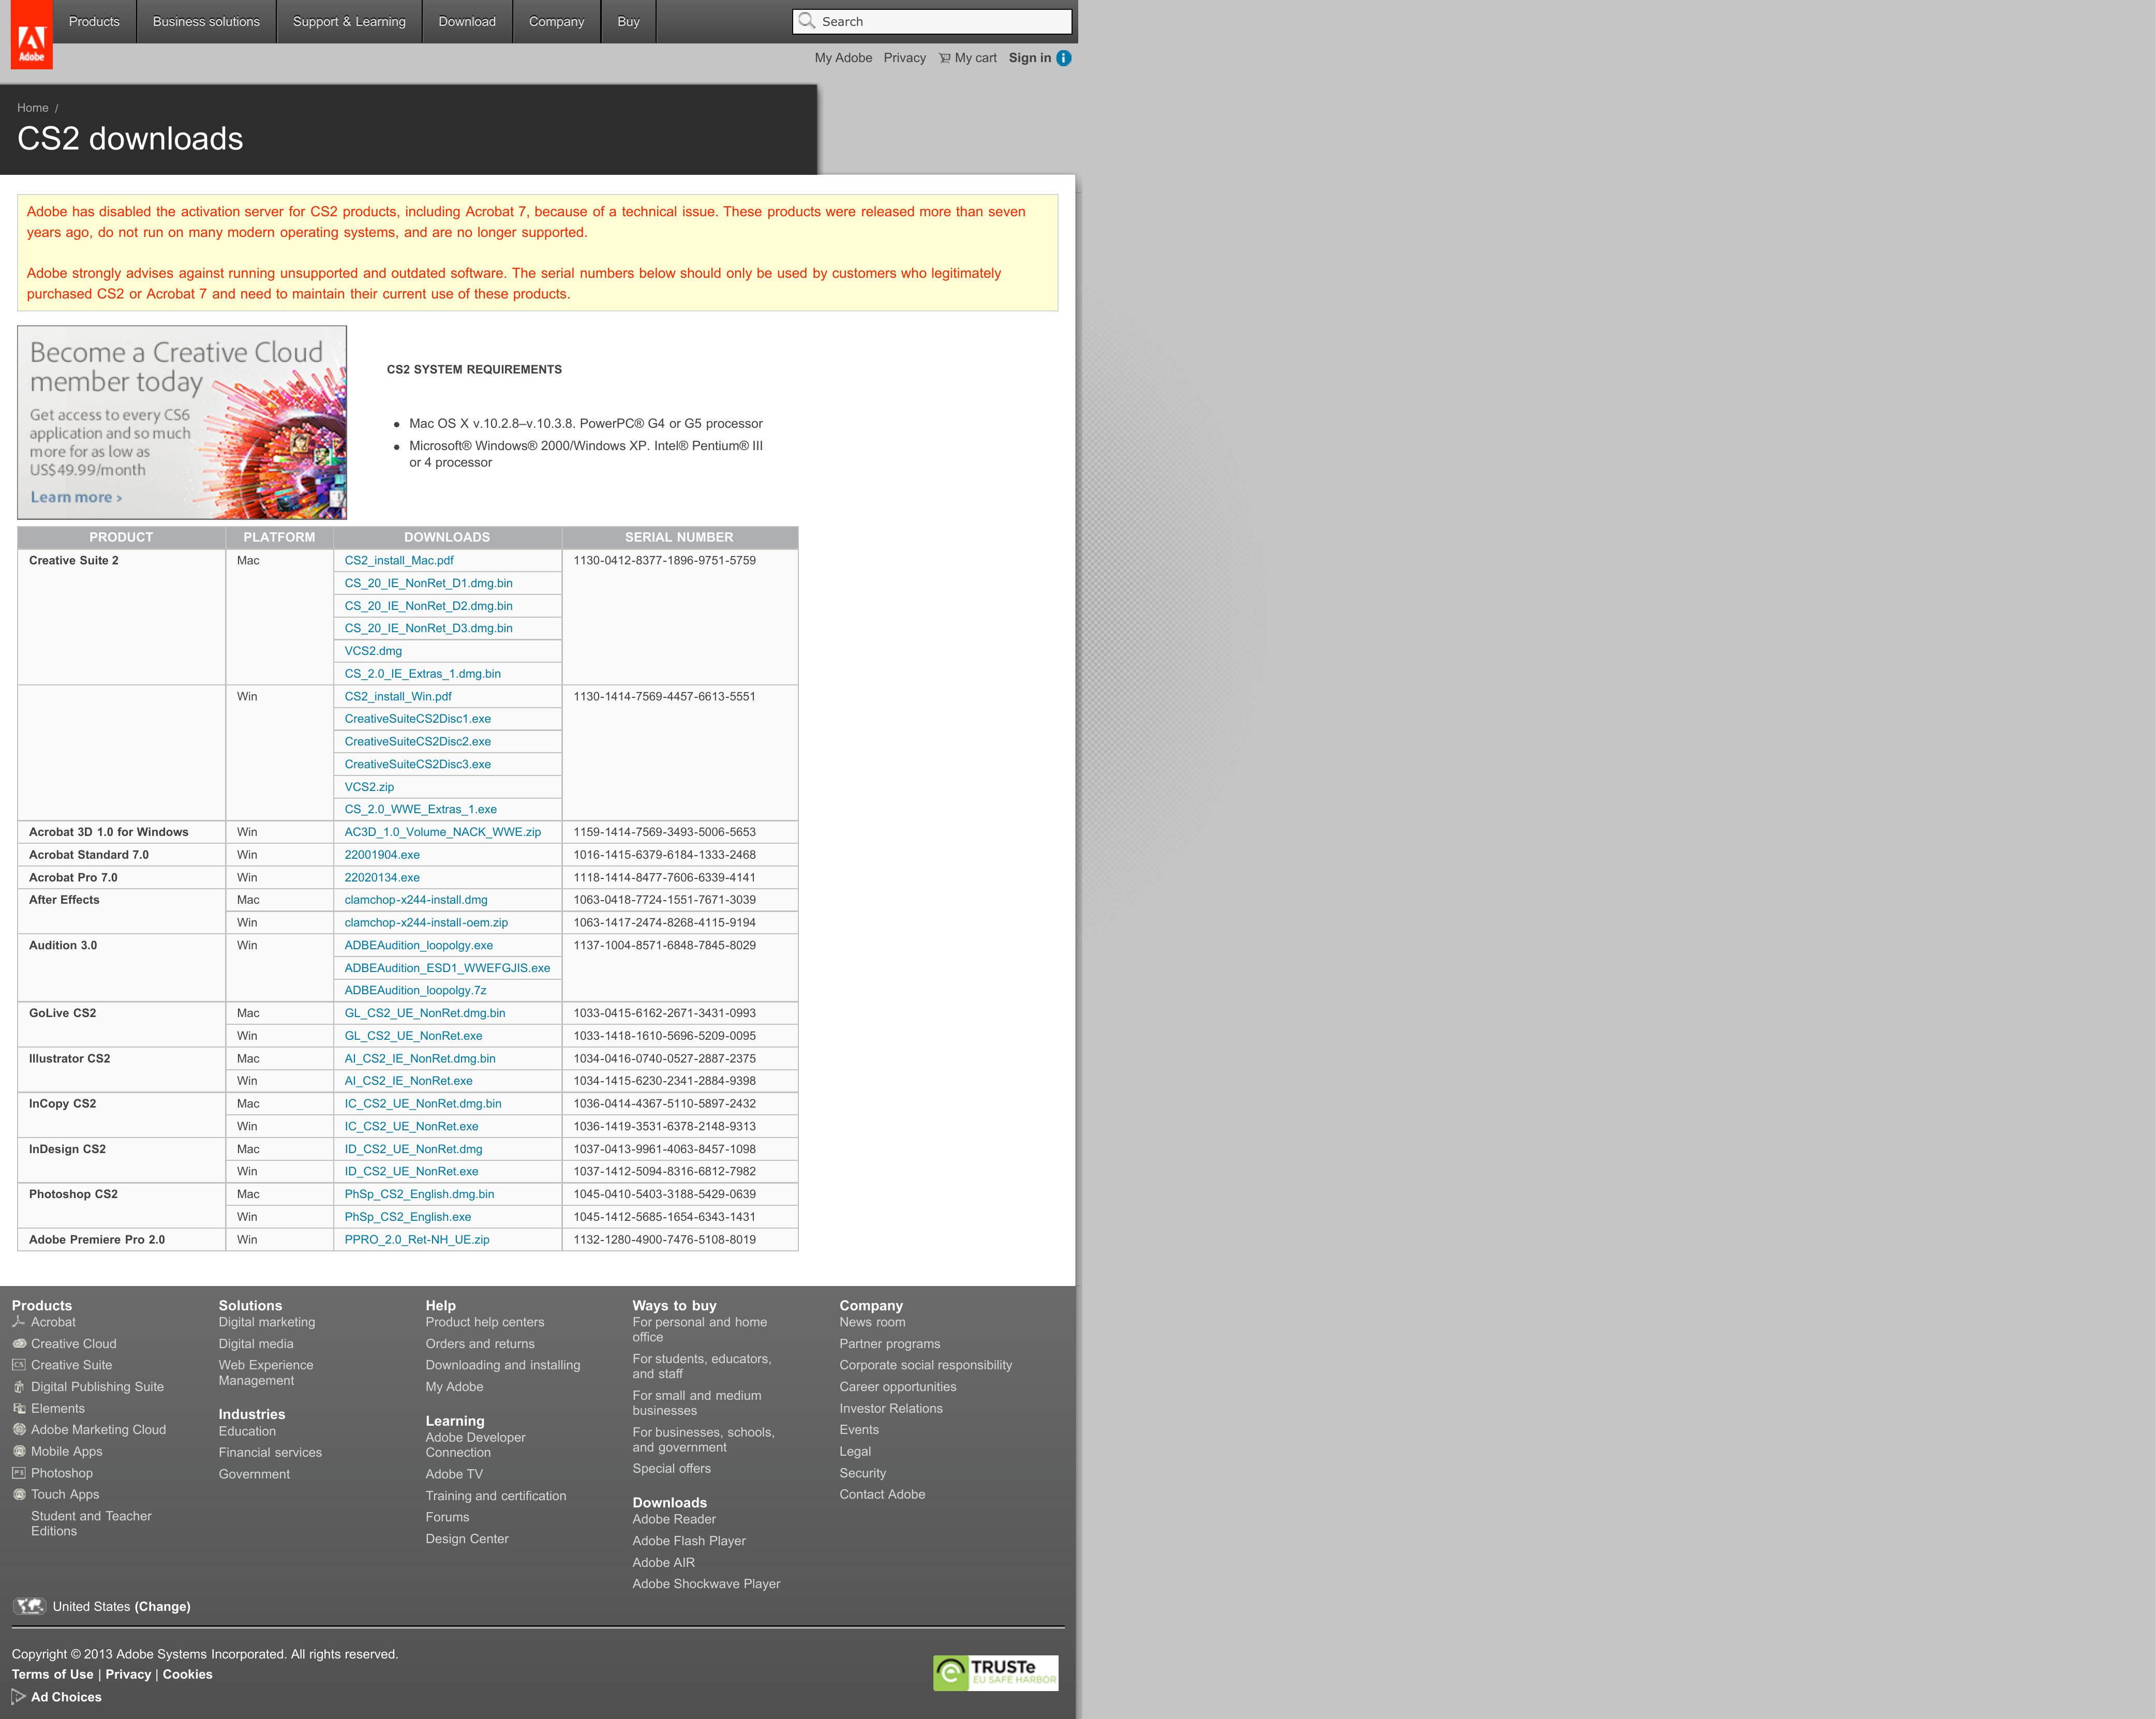Click the world map icon near United States
Viewport: 2156px width, 1719px height.
pyautogui.click(x=29, y=1606)
